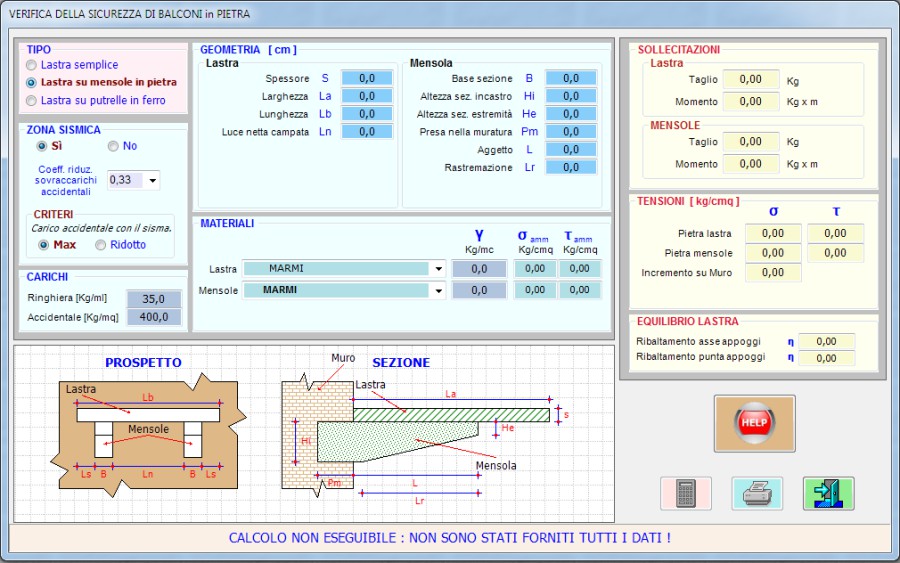
Task: Click Pietra lastra σ tension value
Action: (773, 233)
